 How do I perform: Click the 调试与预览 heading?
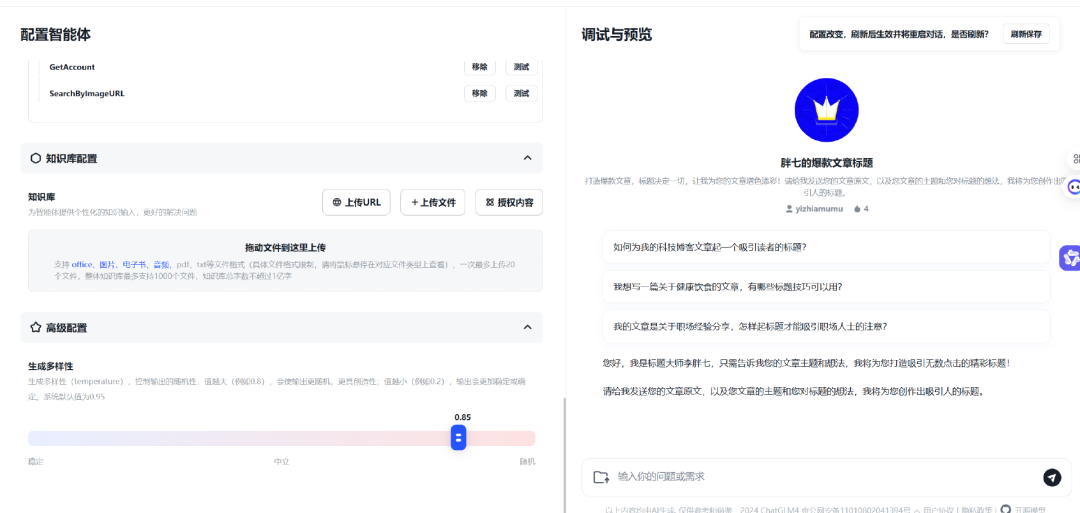click(616, 34)
